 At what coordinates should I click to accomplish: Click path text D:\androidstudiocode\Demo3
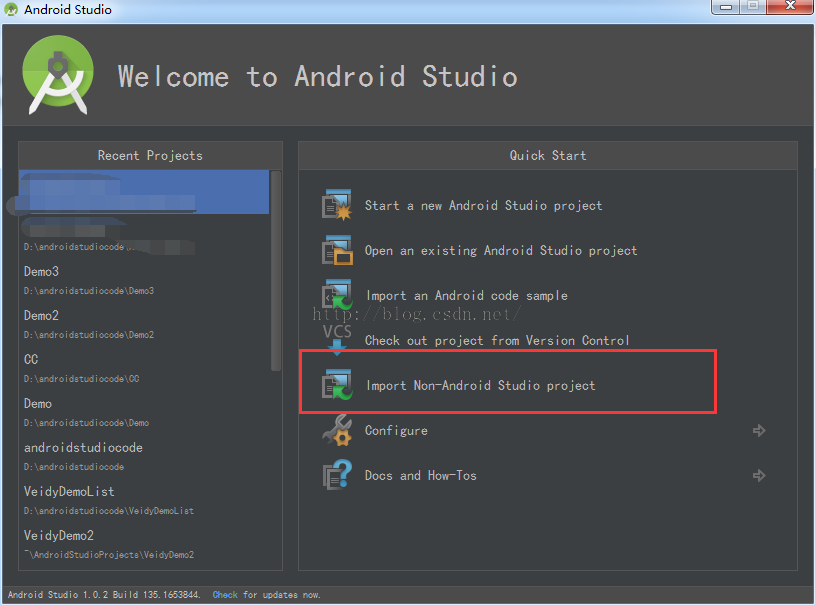click(x=88, y=291)
